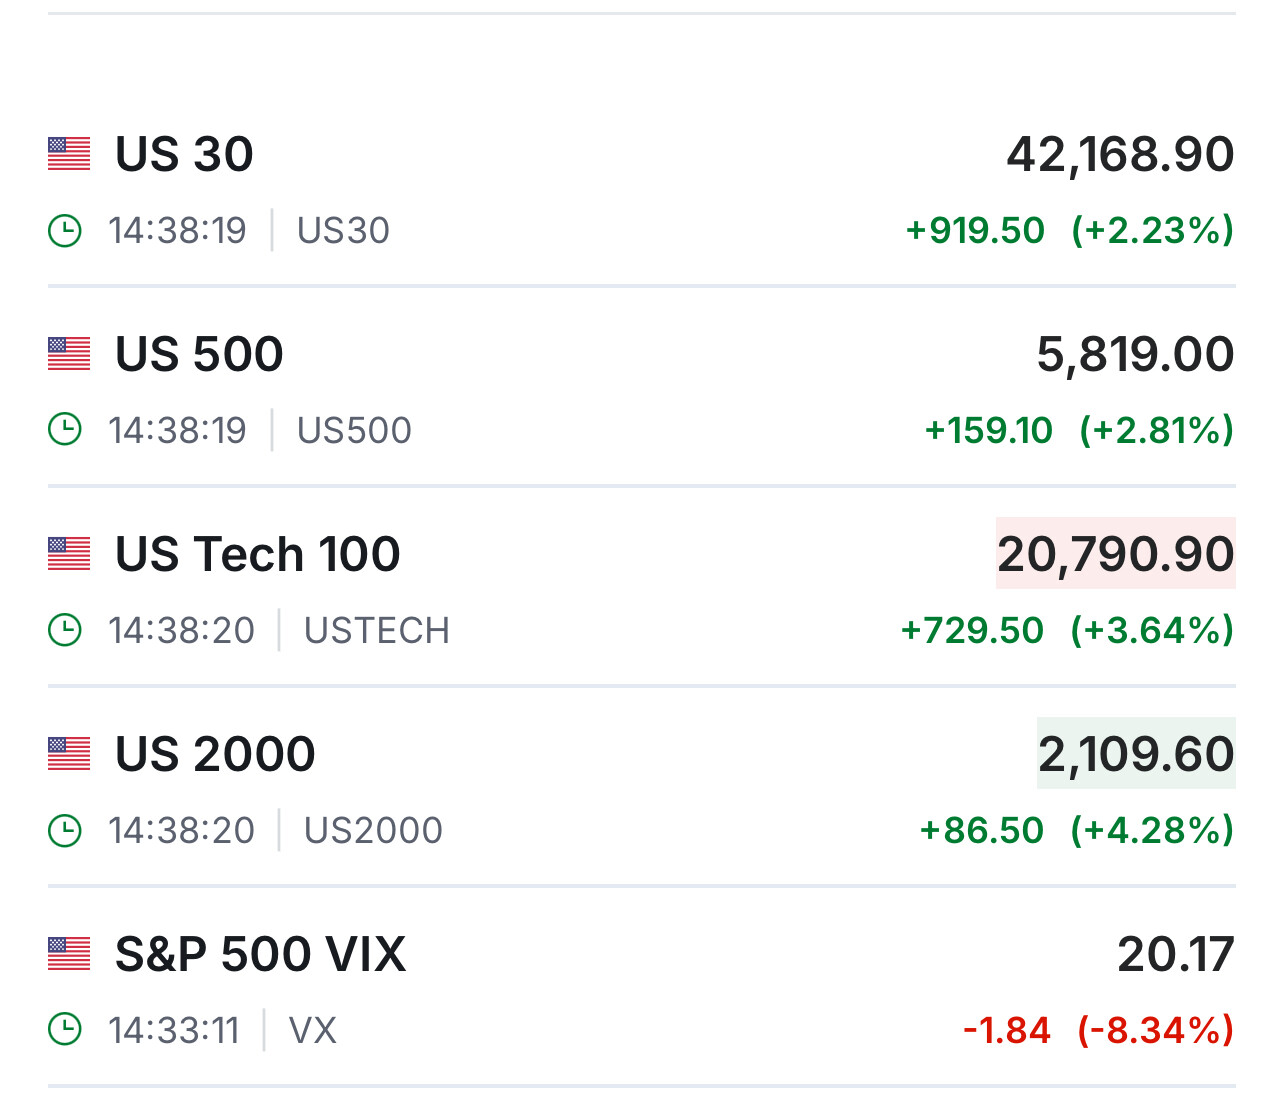Open the US Tech 100 index name
1284x1106 pixels.
coord(257,554)
